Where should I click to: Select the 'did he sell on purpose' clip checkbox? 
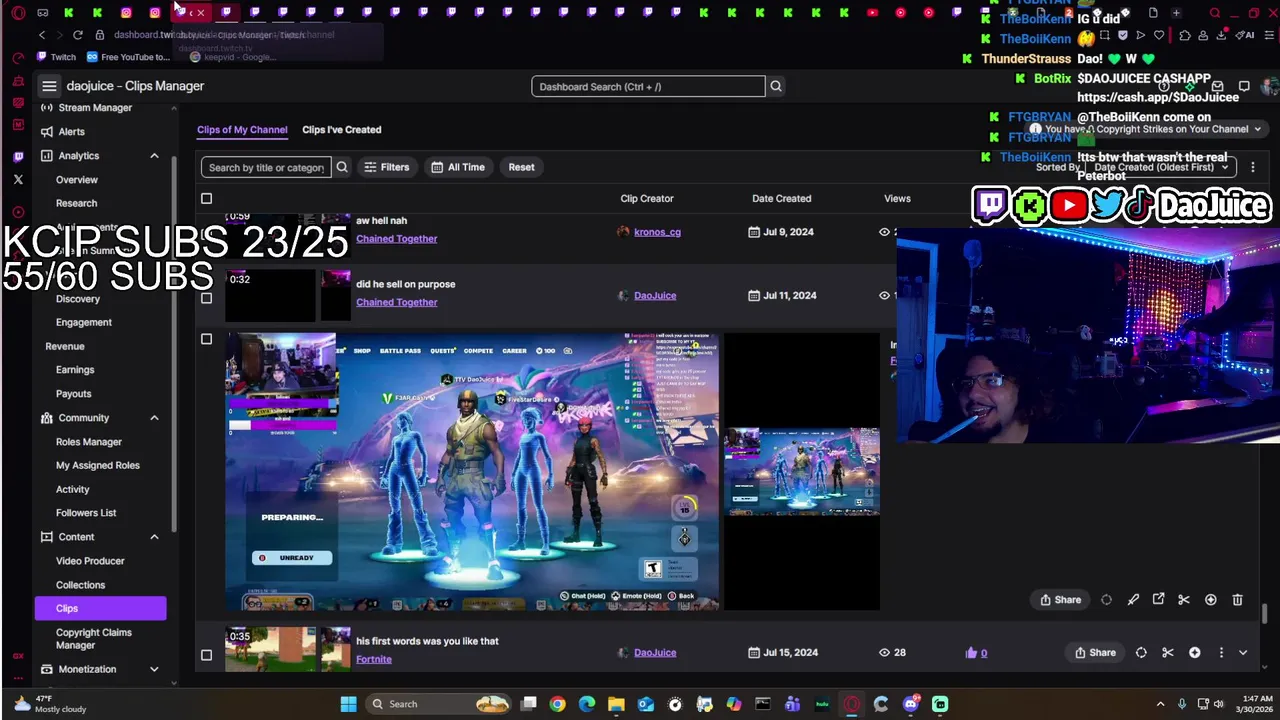[x=206, y=298]
